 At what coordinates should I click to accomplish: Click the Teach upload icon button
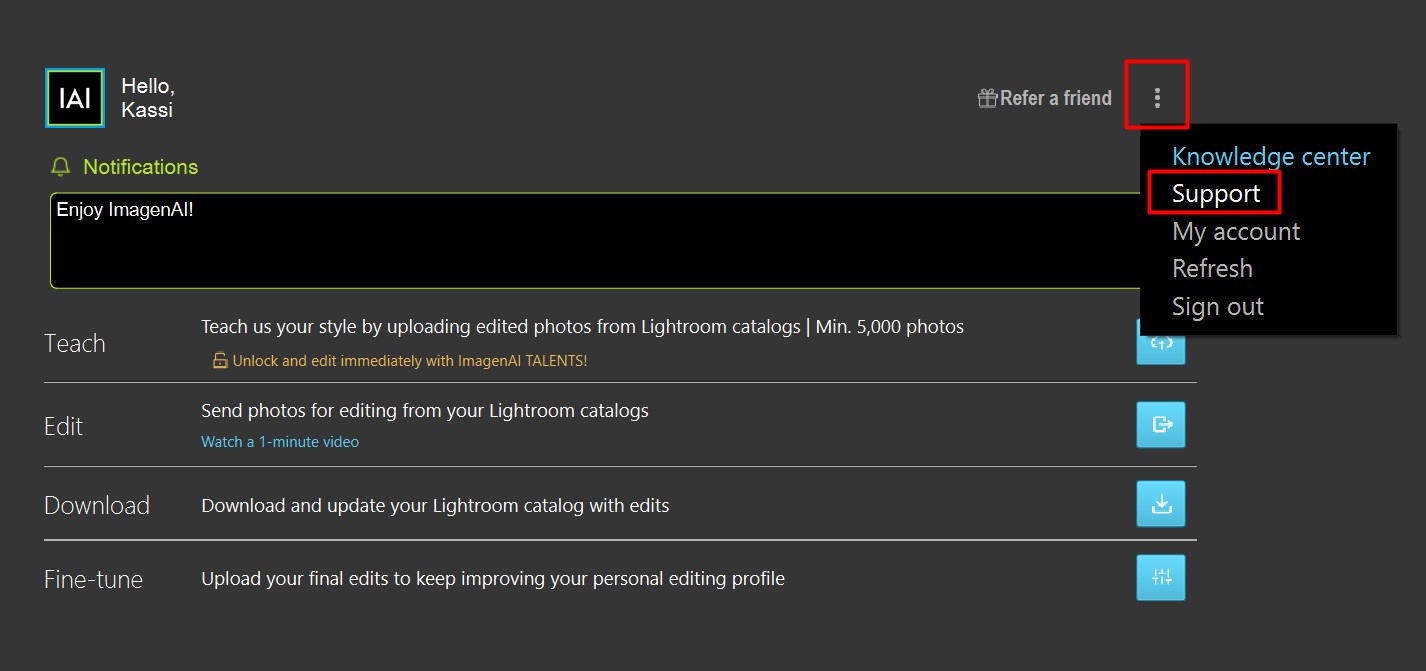pos(1161,344)
